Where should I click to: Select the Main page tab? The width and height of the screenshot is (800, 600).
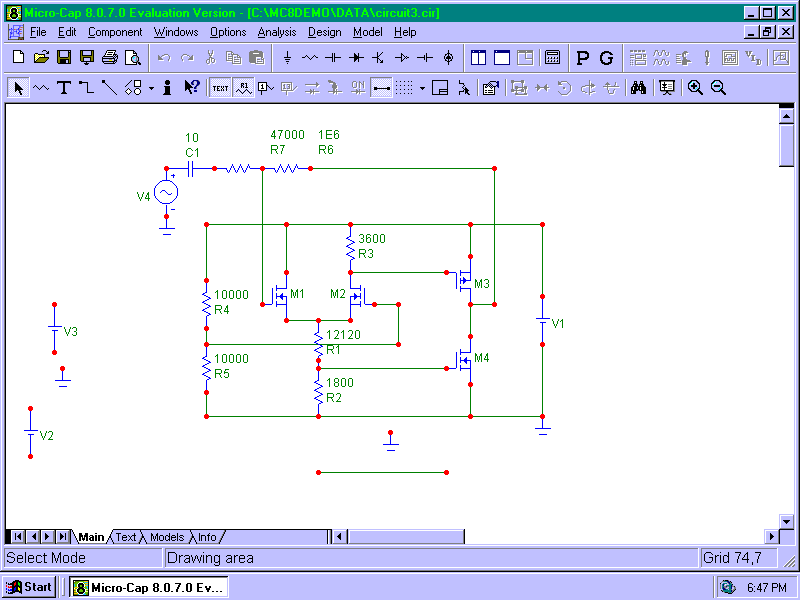[91, 537]
